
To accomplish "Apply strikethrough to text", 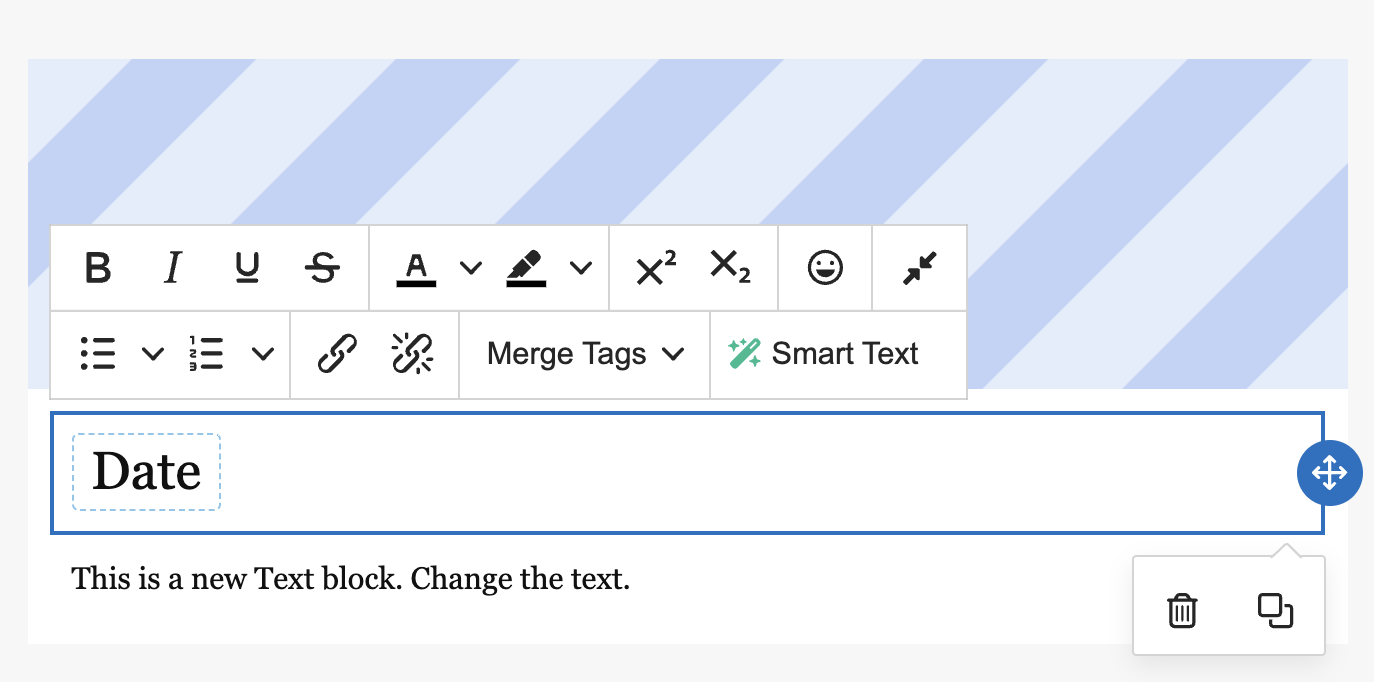I will [322, 268].
